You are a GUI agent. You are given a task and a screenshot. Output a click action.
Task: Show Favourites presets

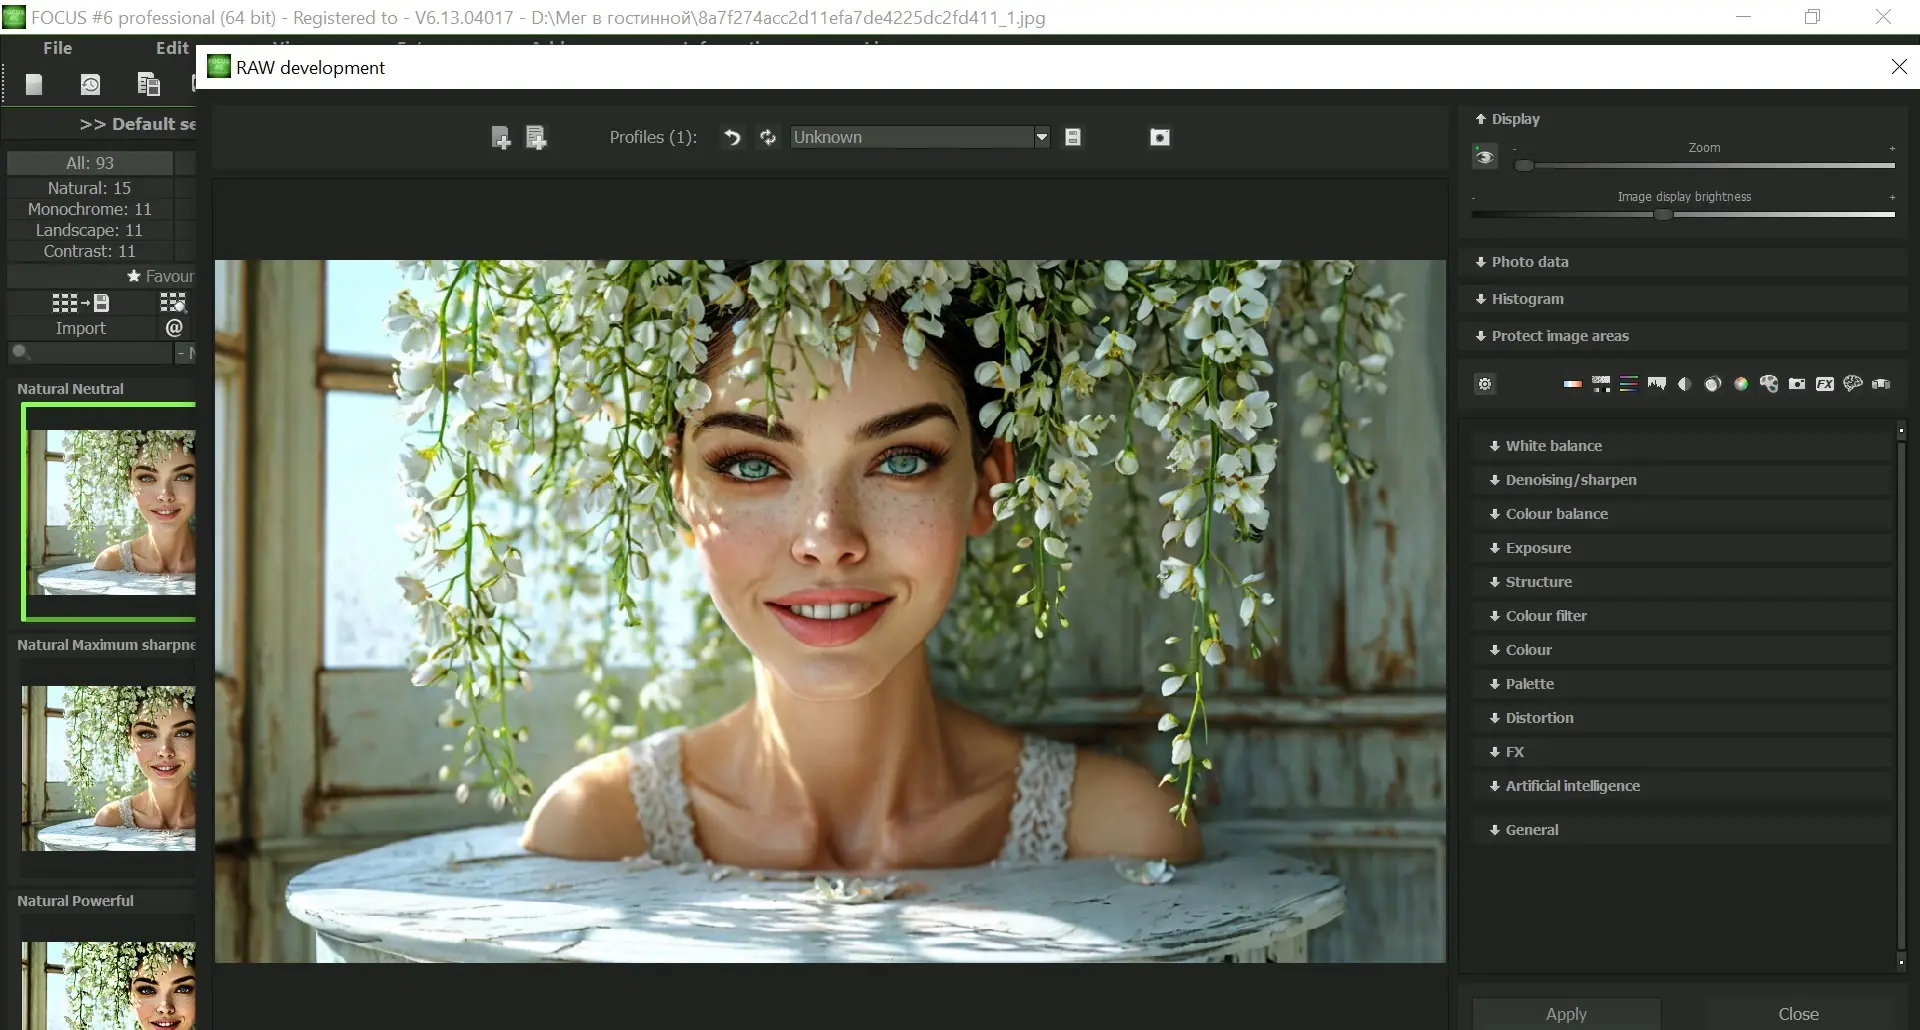[x=102, y=276]
